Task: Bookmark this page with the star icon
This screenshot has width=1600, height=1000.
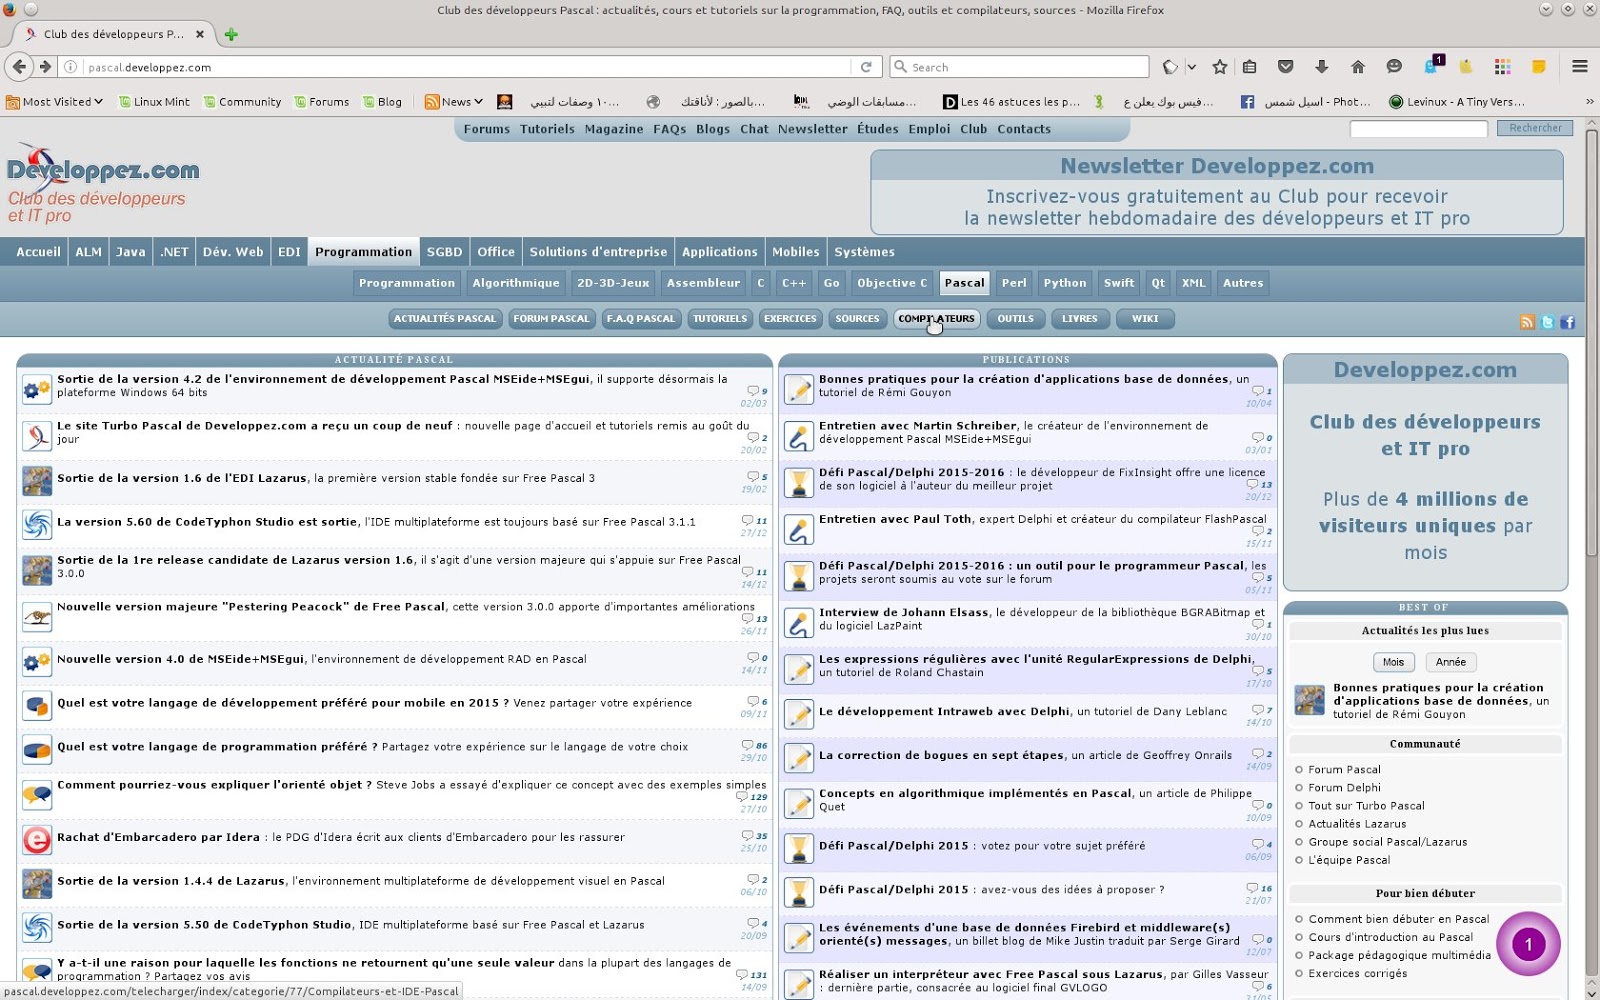Action: pos(1219,67)
